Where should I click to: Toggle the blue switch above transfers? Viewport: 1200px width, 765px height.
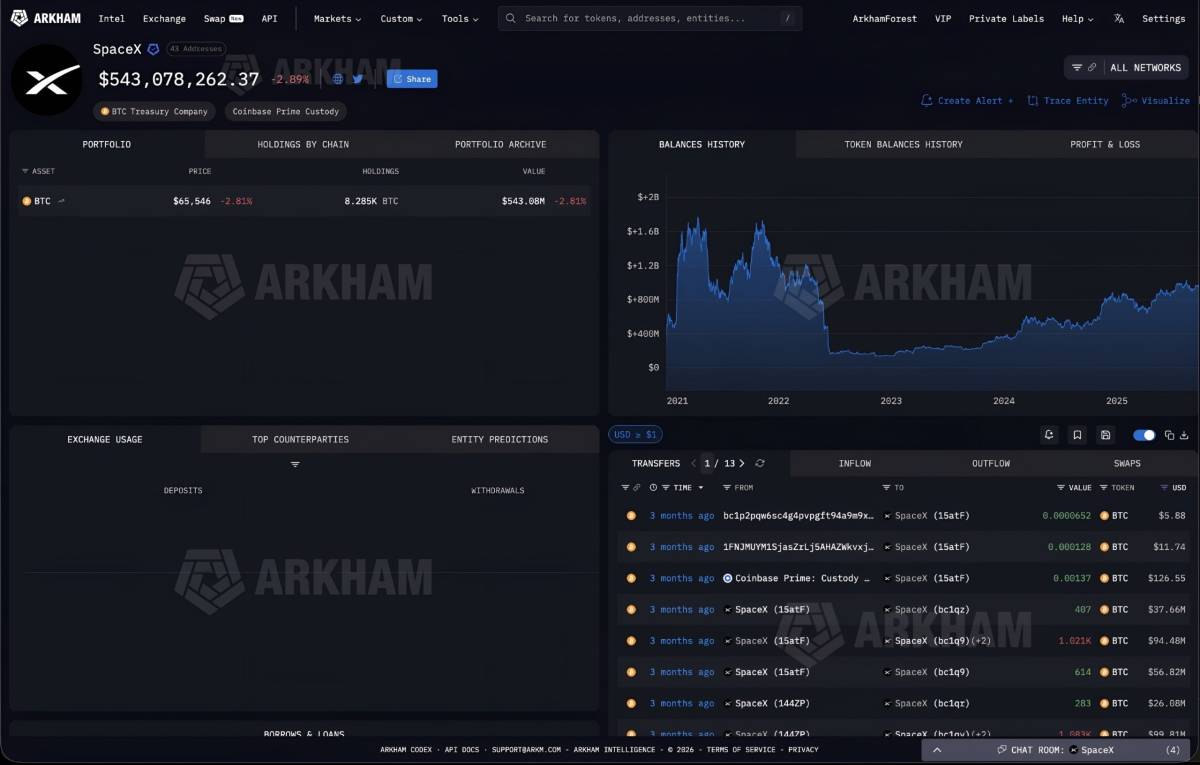point(1144,435)
